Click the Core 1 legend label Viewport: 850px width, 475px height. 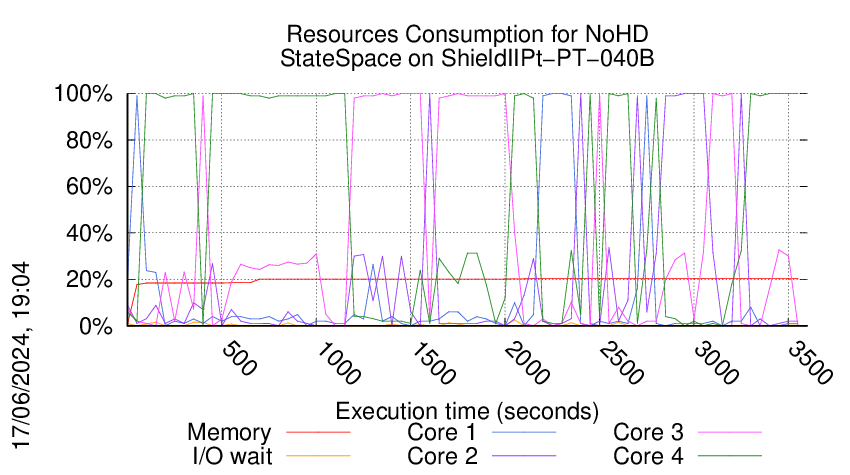tap(441, 432)
